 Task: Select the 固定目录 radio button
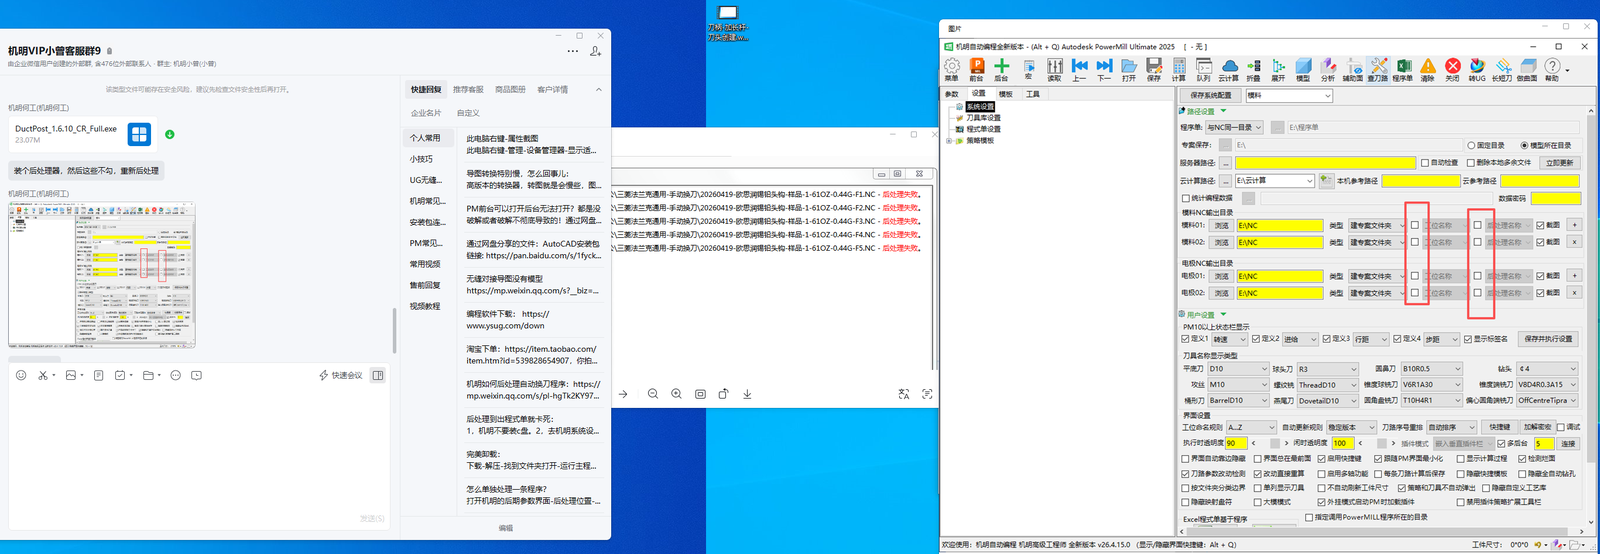pyautogui.click(x=1471, y=145)
